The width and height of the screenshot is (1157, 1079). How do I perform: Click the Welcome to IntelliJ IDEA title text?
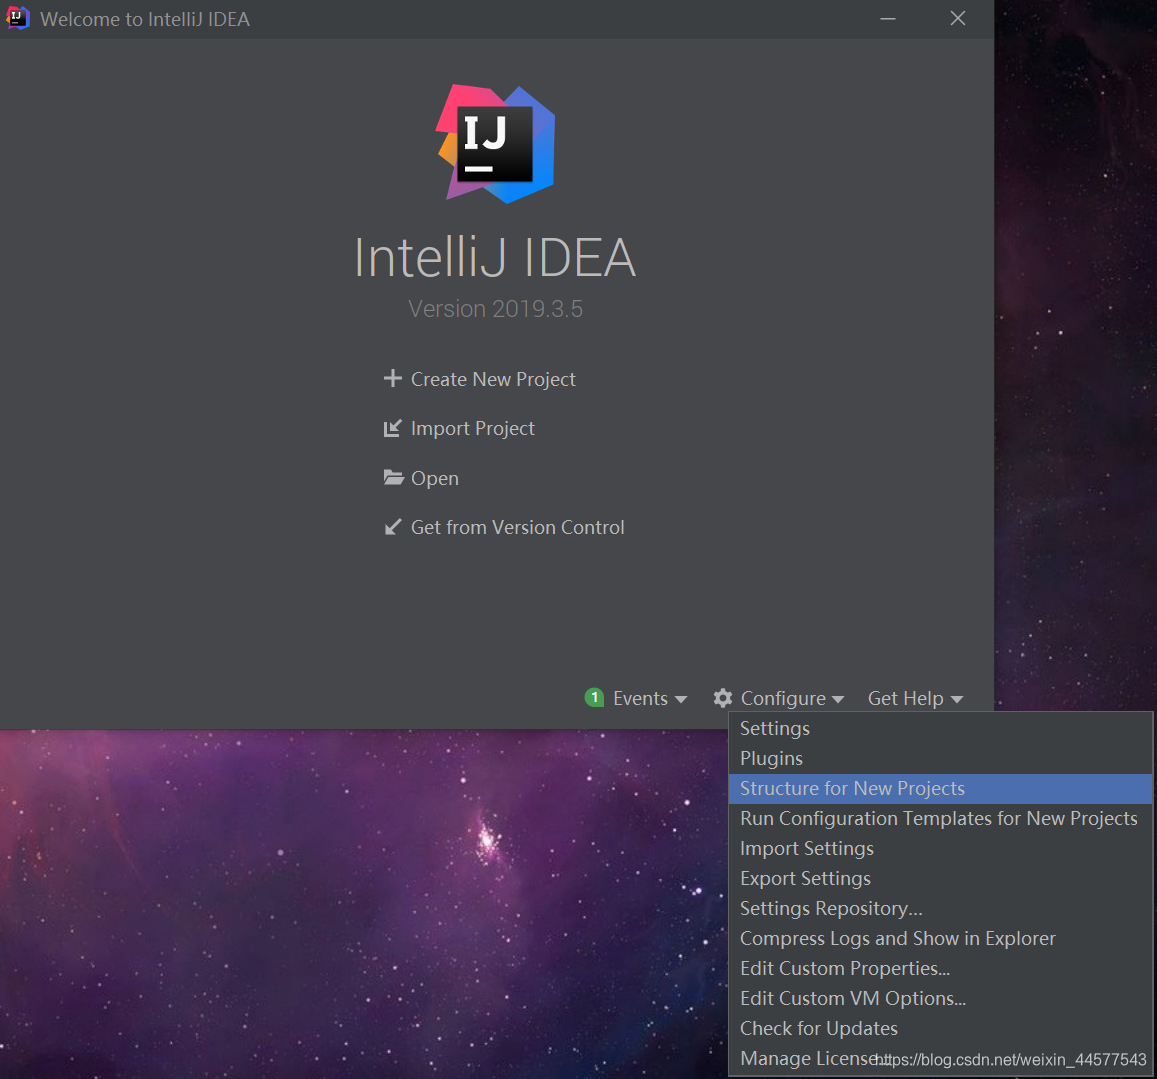pyautogui.click(x=145, y=19)
